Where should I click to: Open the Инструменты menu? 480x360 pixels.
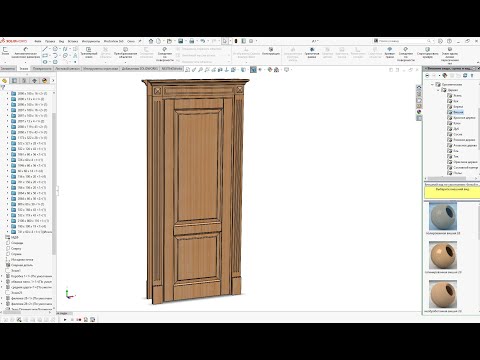point(91,41)
